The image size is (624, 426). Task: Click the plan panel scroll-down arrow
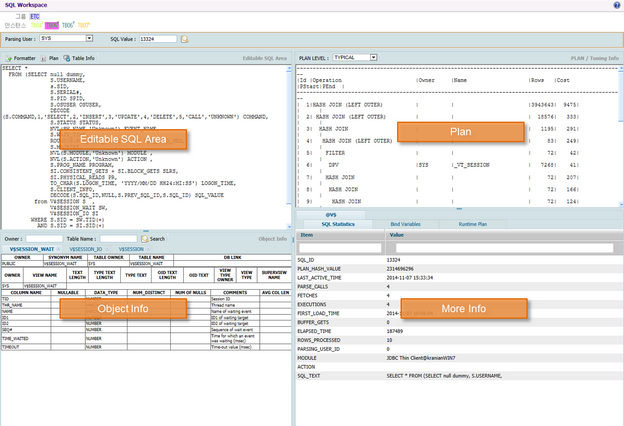(621, 204)
